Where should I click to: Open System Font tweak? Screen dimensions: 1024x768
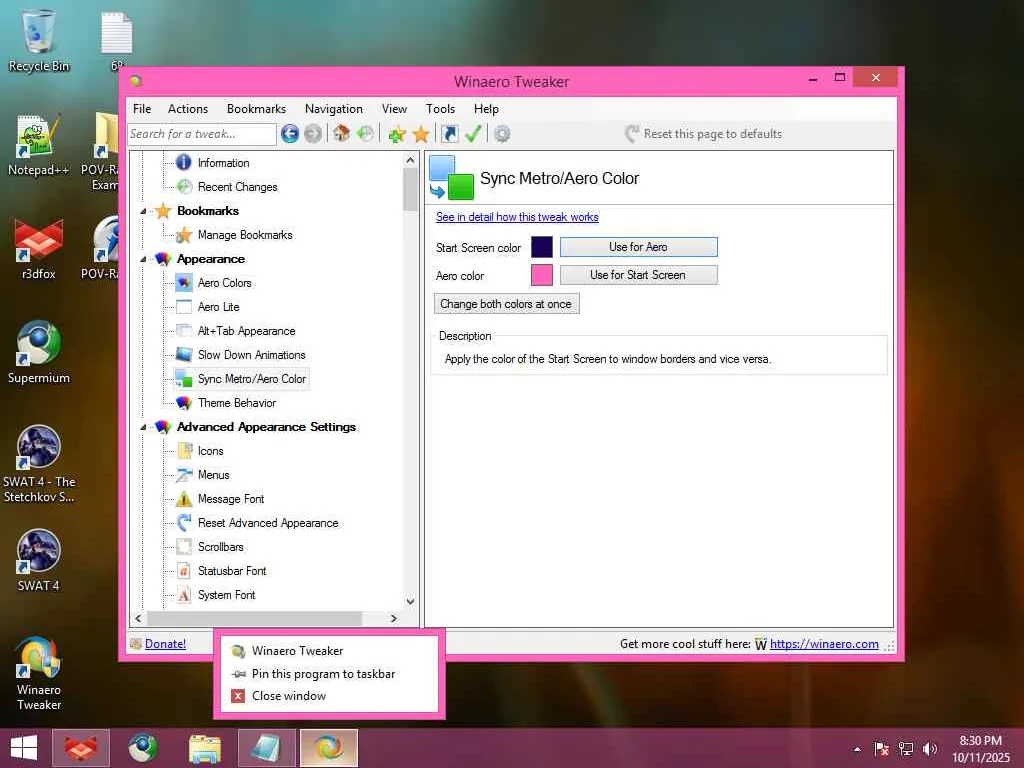(226, 595)
